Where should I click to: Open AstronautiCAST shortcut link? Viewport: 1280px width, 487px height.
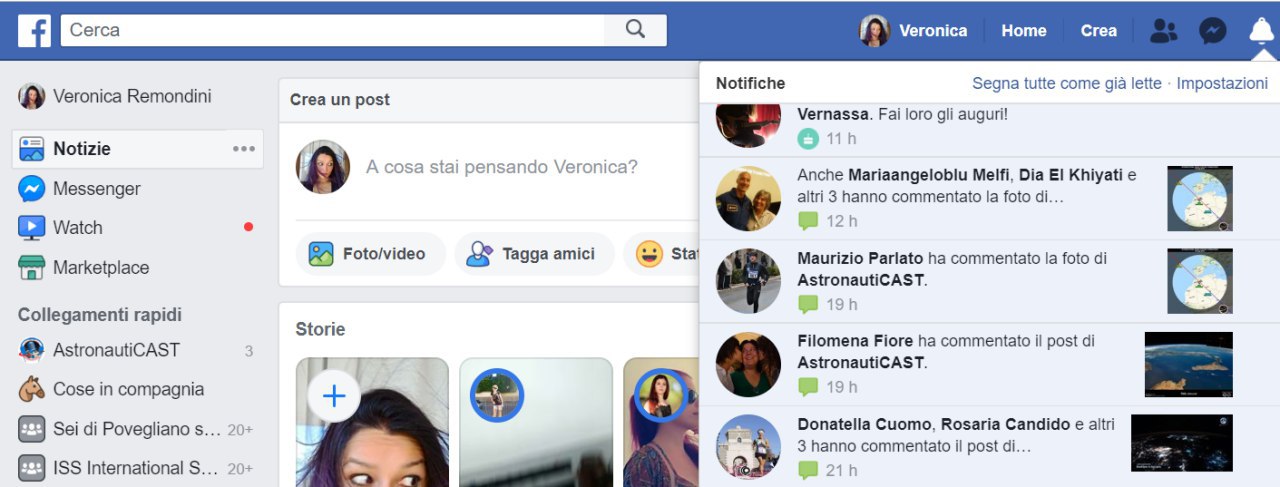coord(116,350)
